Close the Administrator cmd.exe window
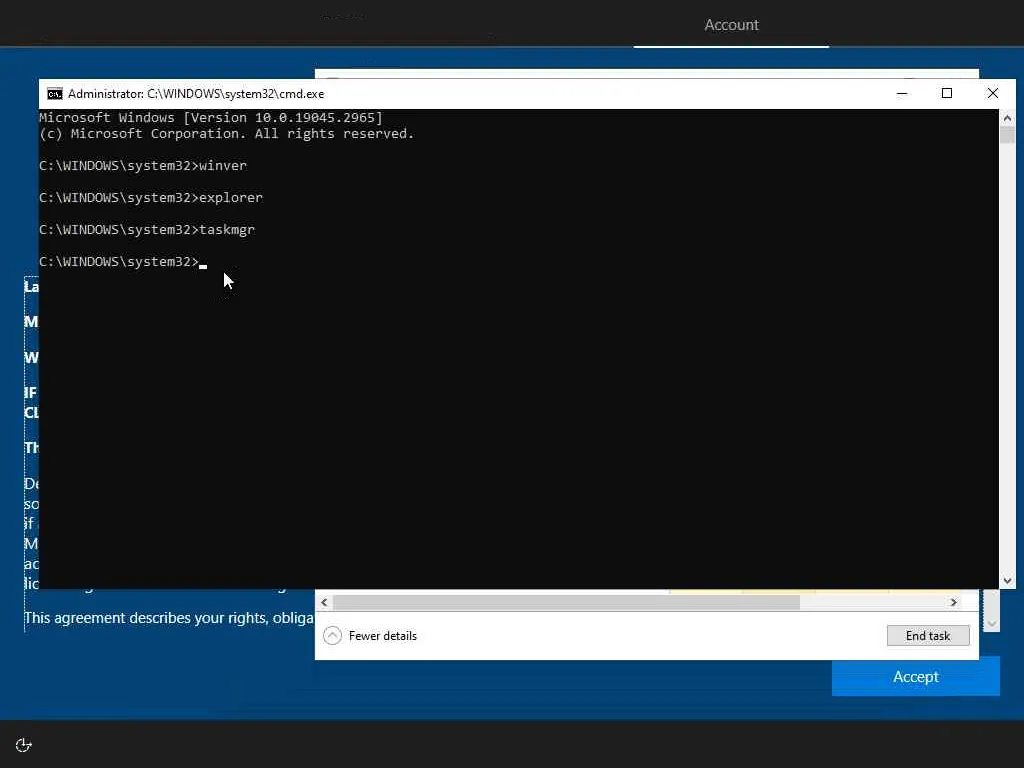 992,93
